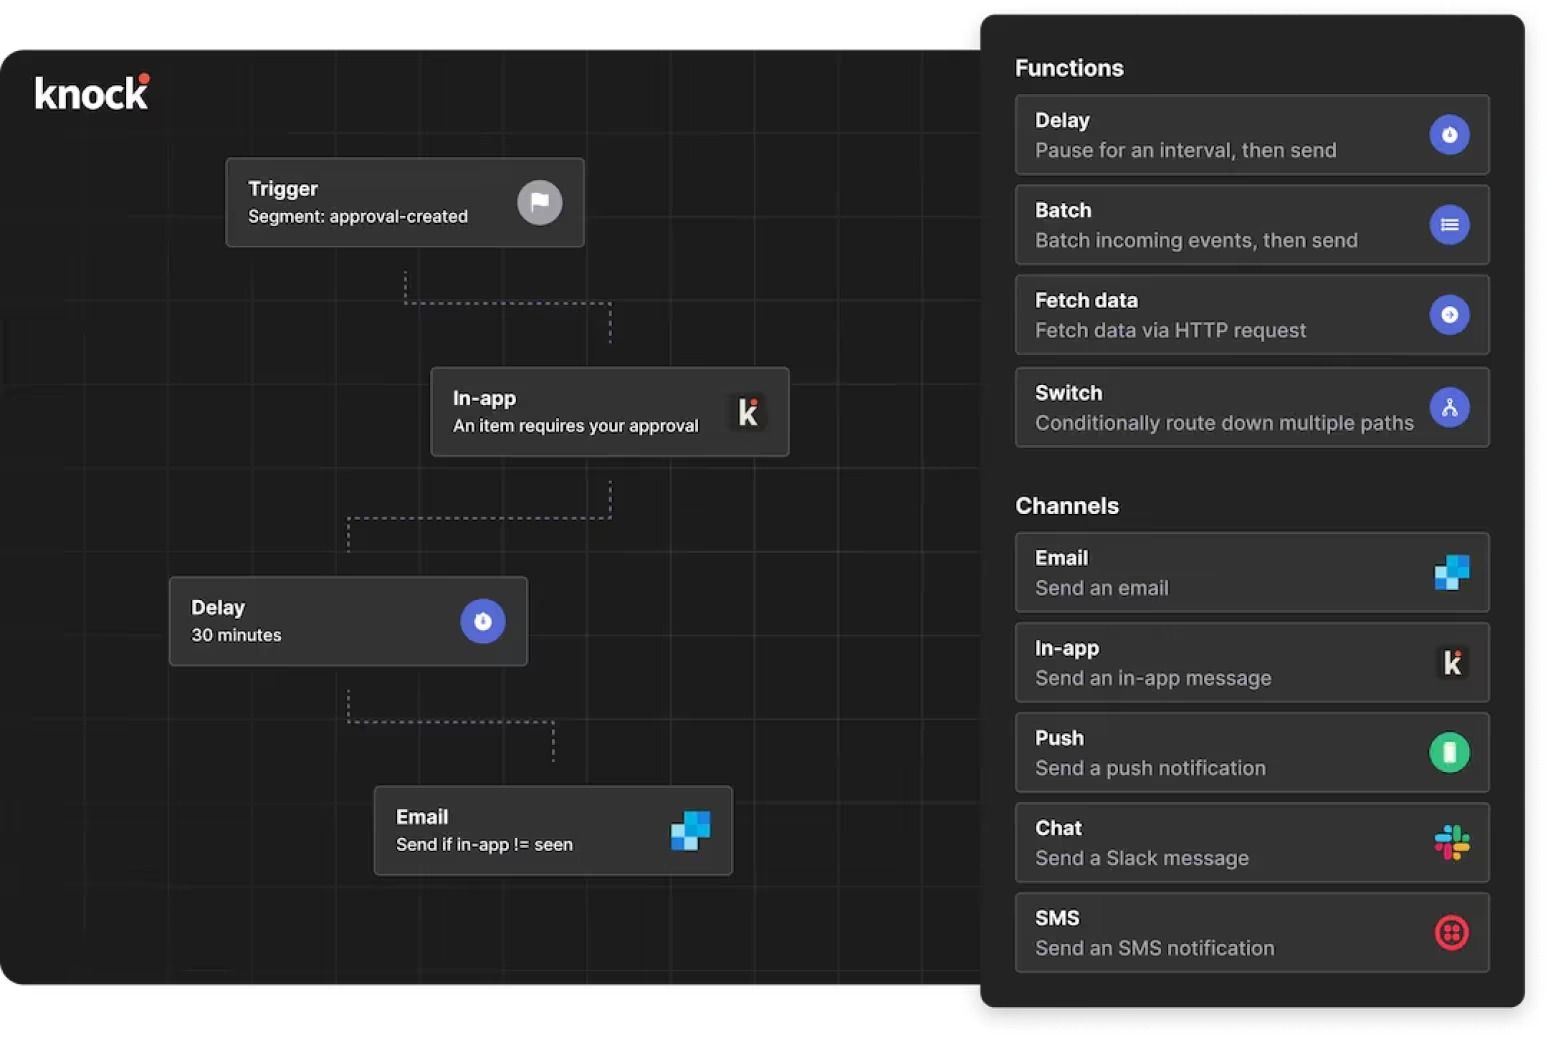This screenshot has height=1038, width=1548.
Task: Click the Knock 'k' icon on the In-app node
Action: tap(747, 412)
